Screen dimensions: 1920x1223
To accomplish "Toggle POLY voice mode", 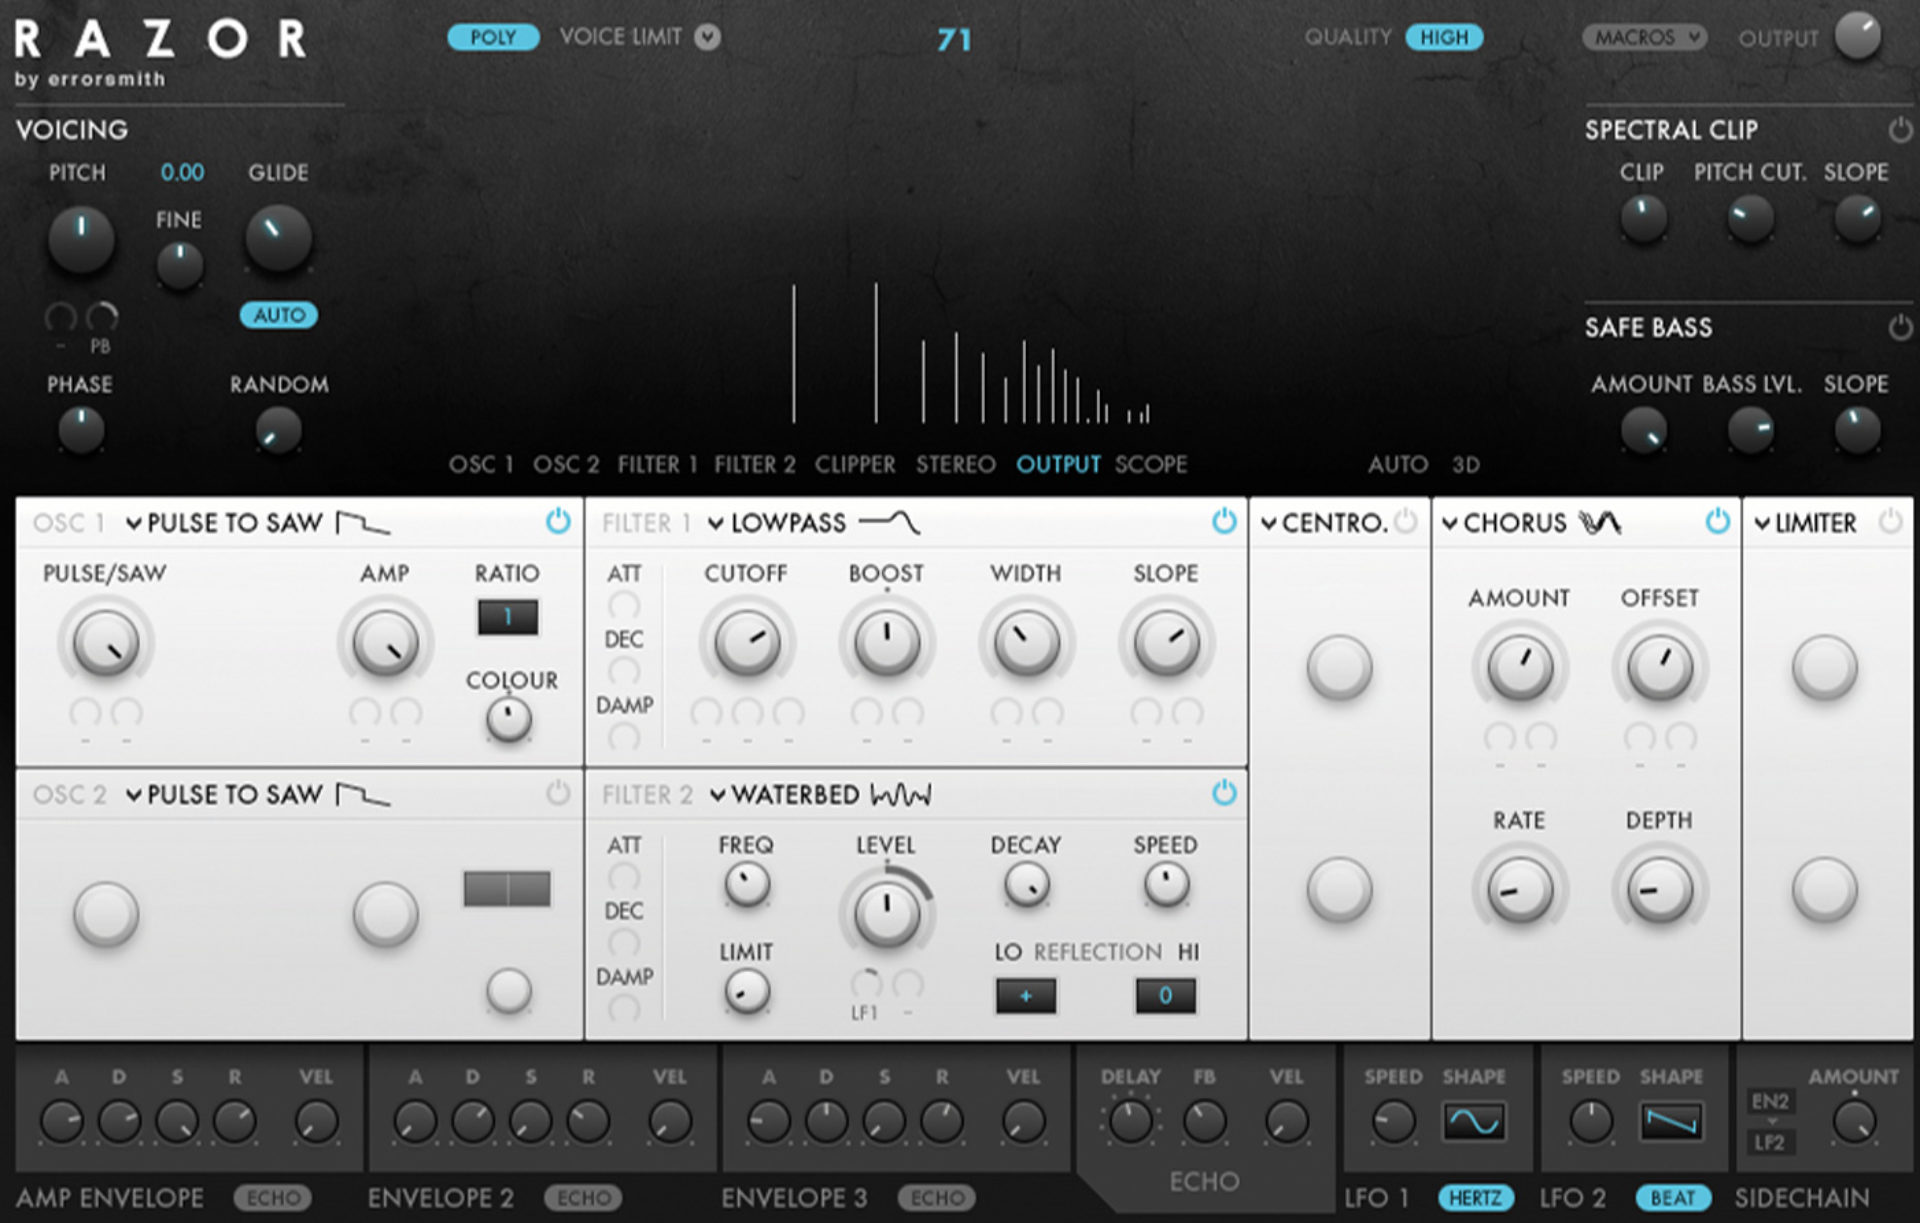I will 492,37.
